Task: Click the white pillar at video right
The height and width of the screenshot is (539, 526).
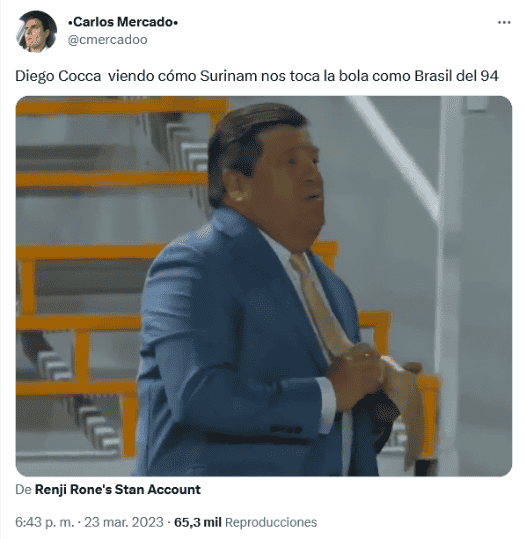Action: pos(448,275)
